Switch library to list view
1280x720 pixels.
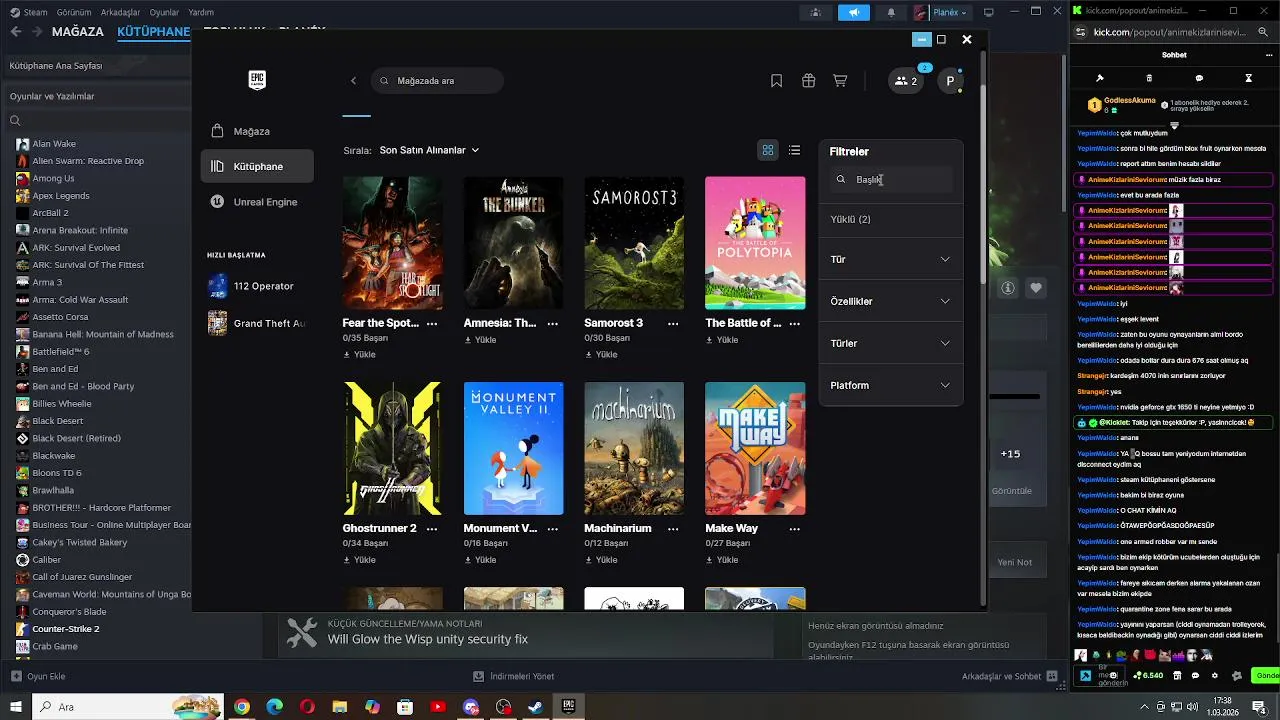(x=794, y=150)
